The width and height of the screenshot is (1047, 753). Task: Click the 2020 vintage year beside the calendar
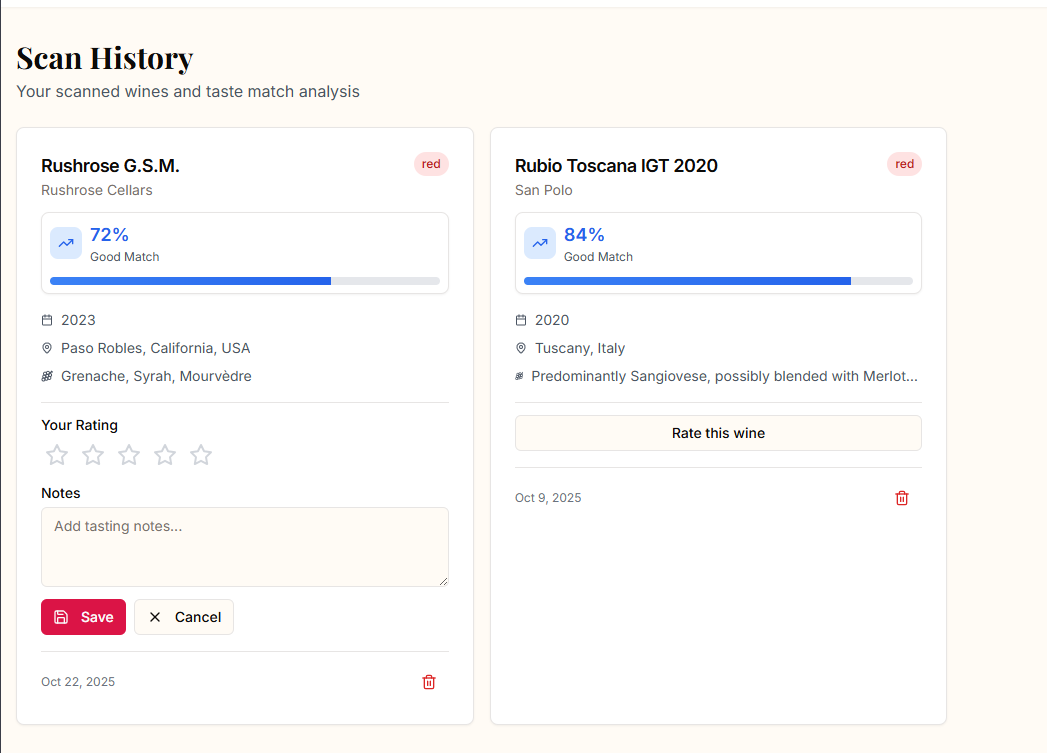(x=552, y=320)
